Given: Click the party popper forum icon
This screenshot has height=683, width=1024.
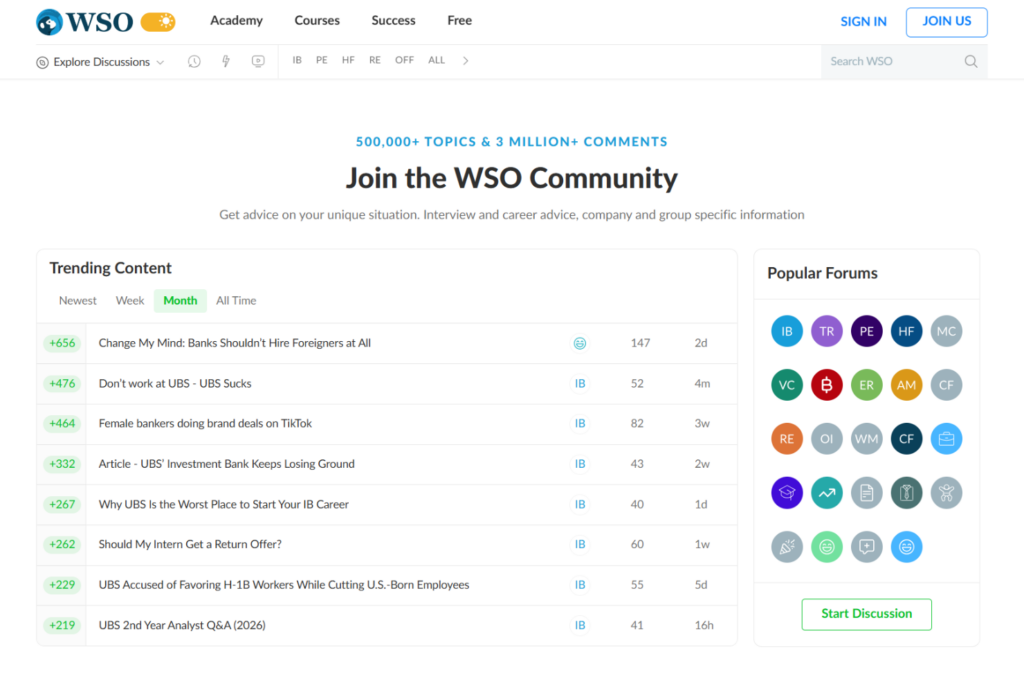Looking at the screenshot, I should click(787, 547).
